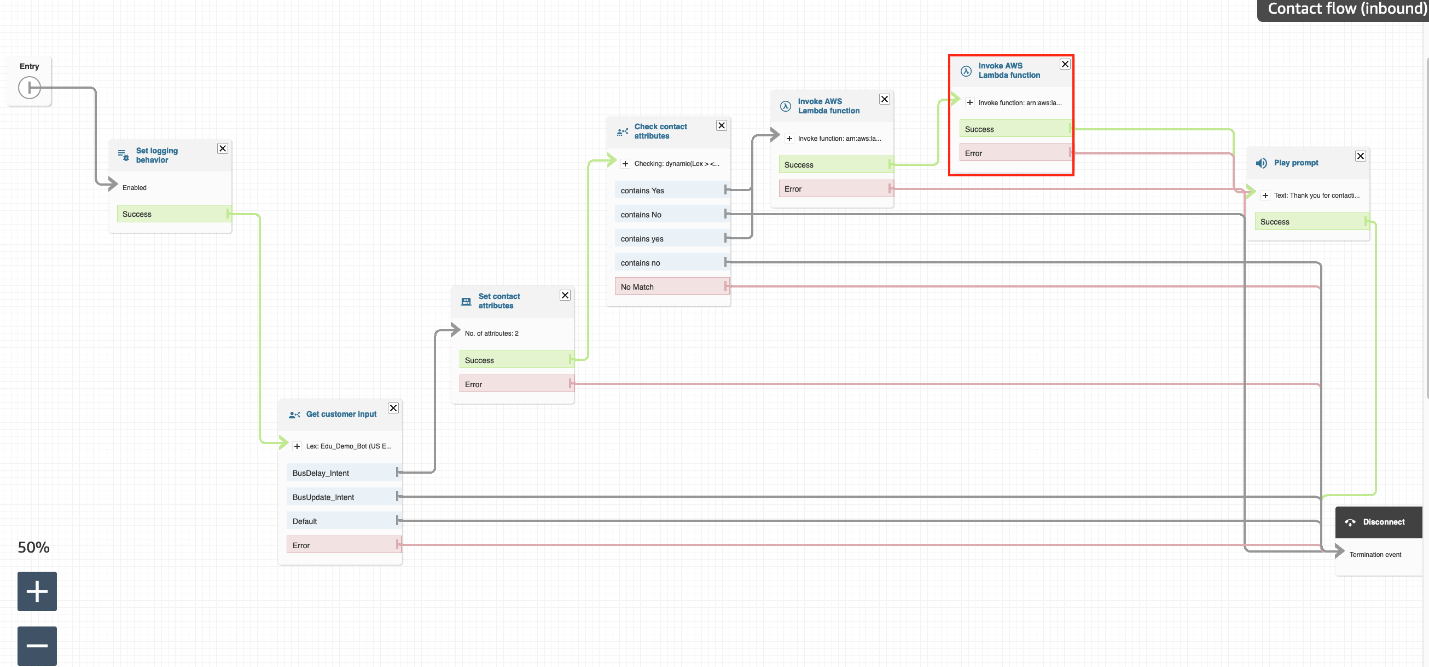Click the Entry label

(x=29, y=66)
